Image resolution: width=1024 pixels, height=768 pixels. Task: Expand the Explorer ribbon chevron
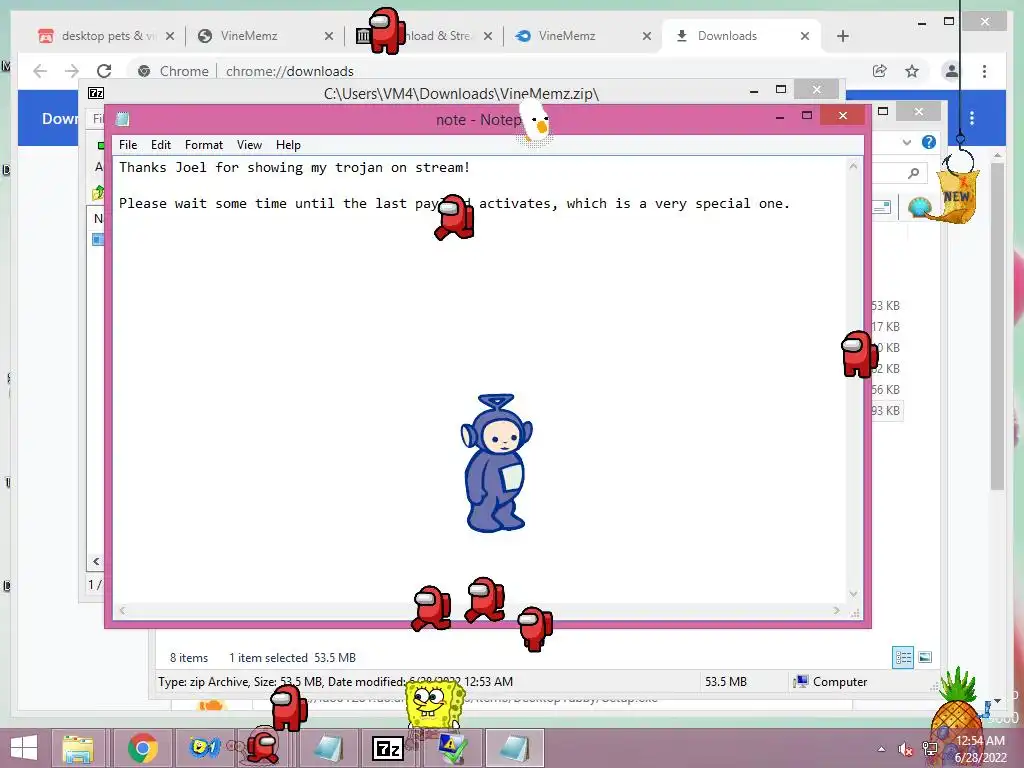pyautogui.click(x=906, y=142)
